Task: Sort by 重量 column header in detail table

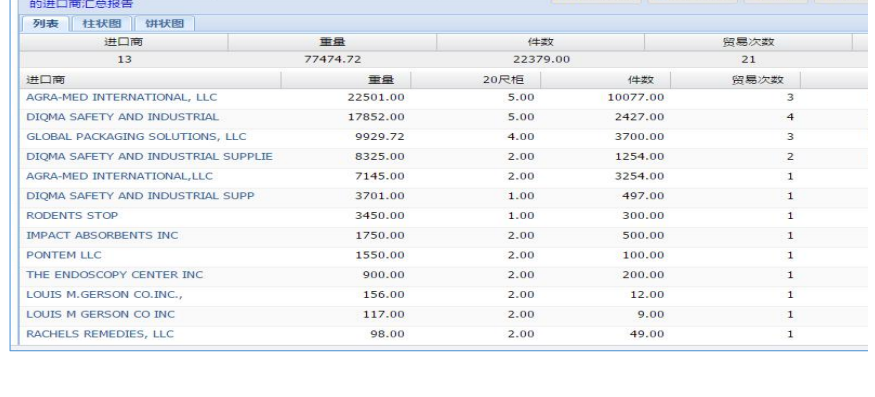Action: click(x=346, y=80)
